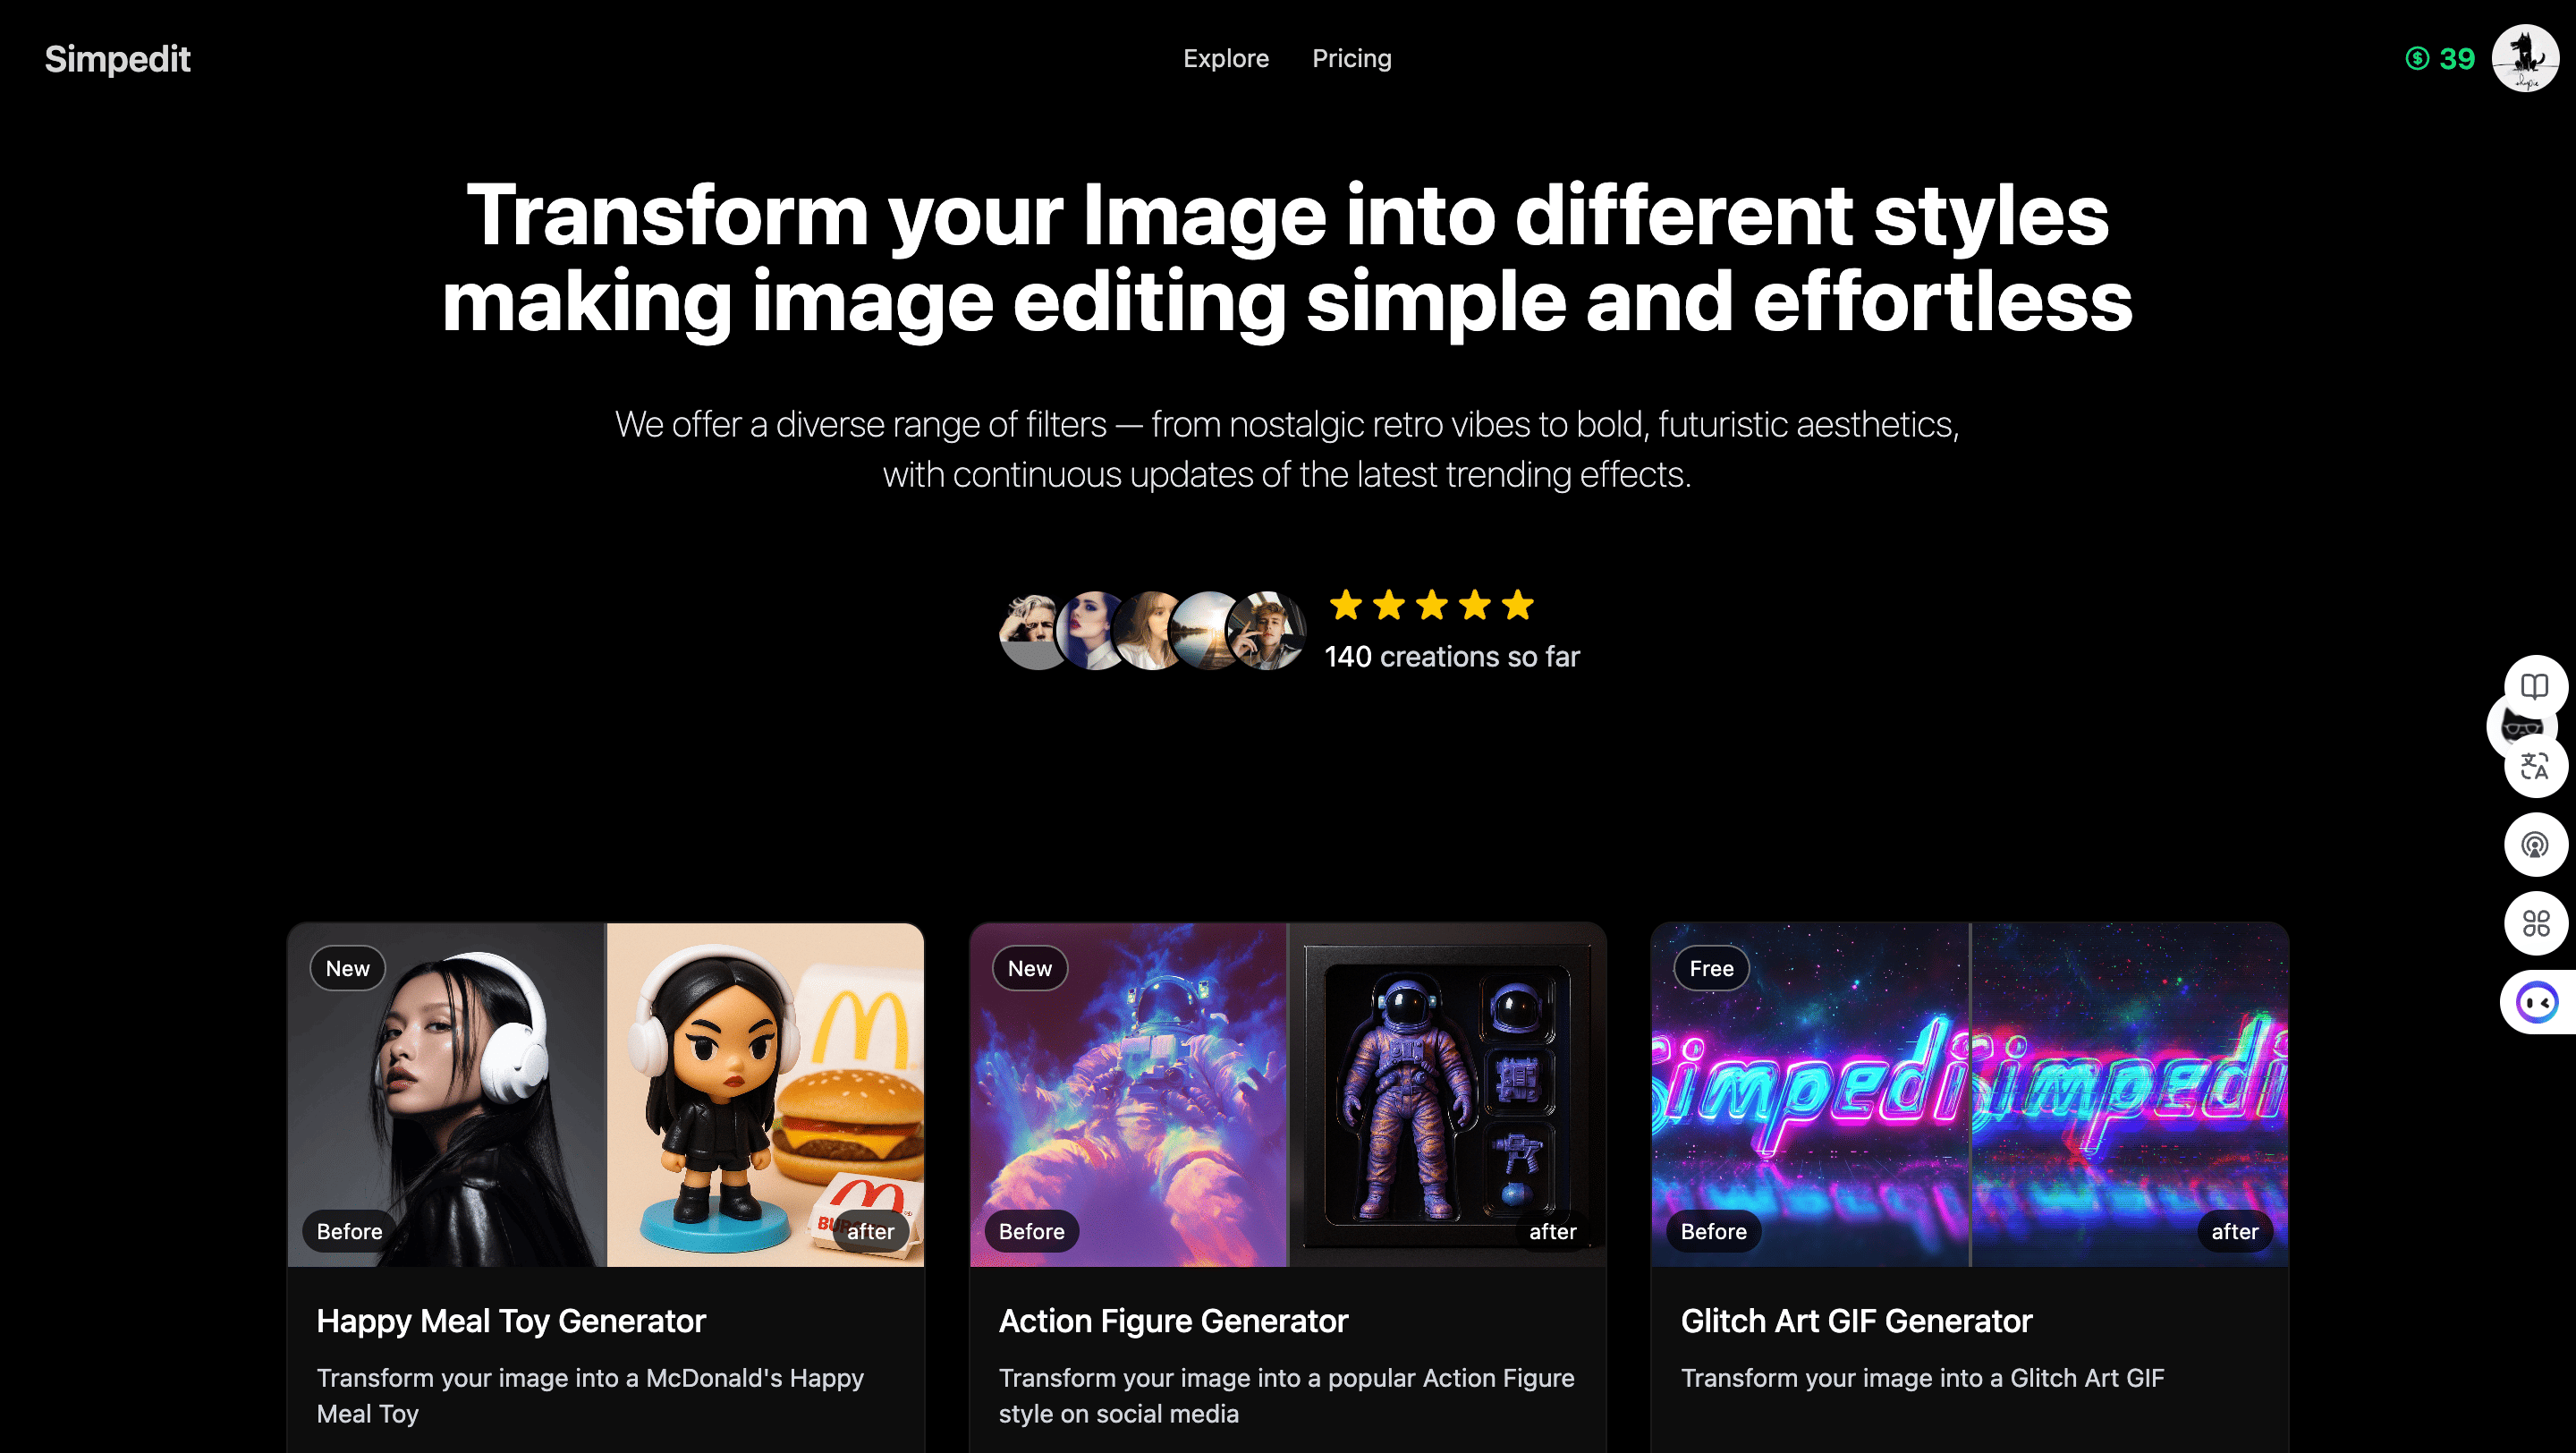Open the winking face assistant widget
This screenshot has width=2576, height=1453.
tap(2536, 1002)
